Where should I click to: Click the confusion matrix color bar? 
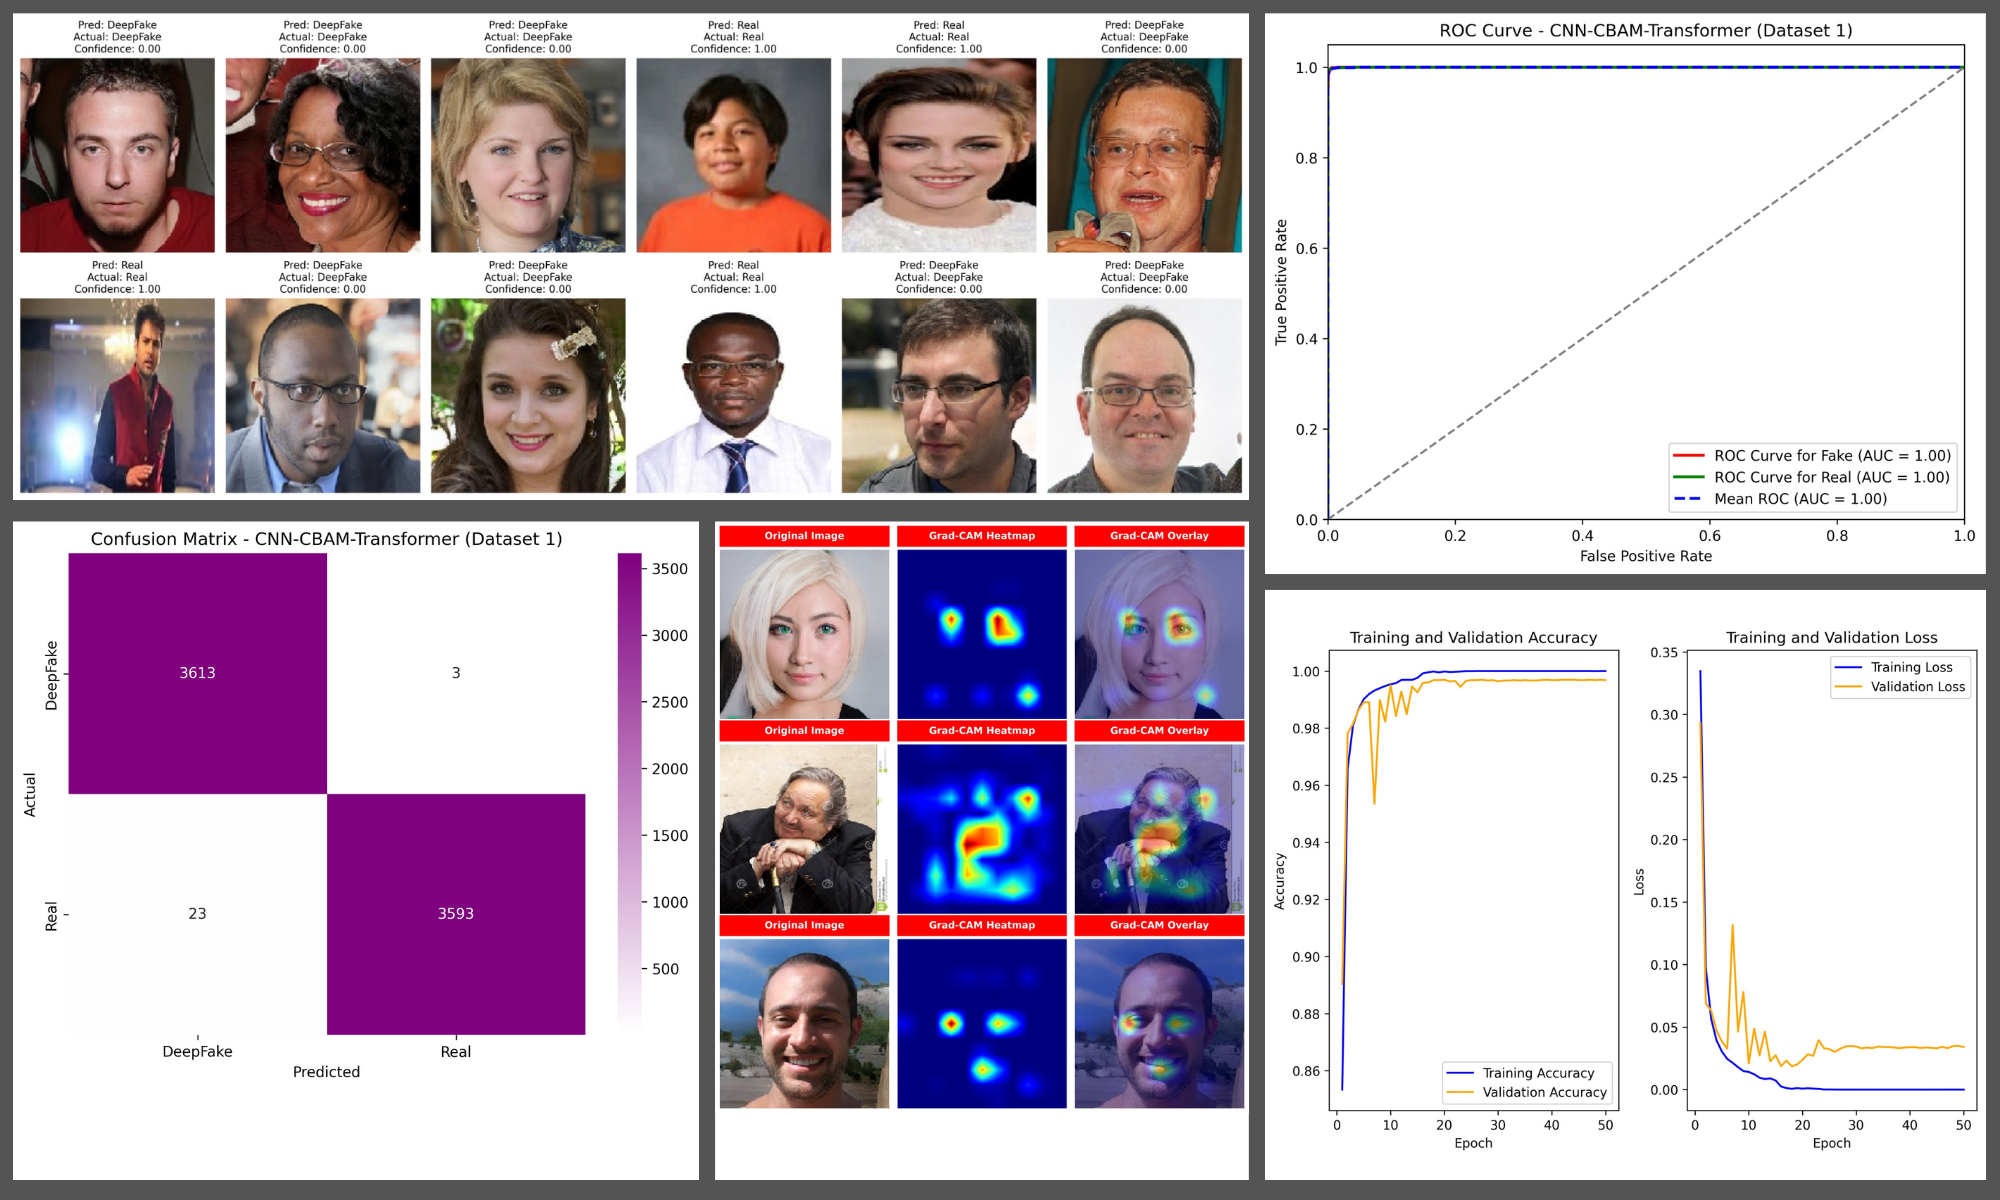[629, 790]
